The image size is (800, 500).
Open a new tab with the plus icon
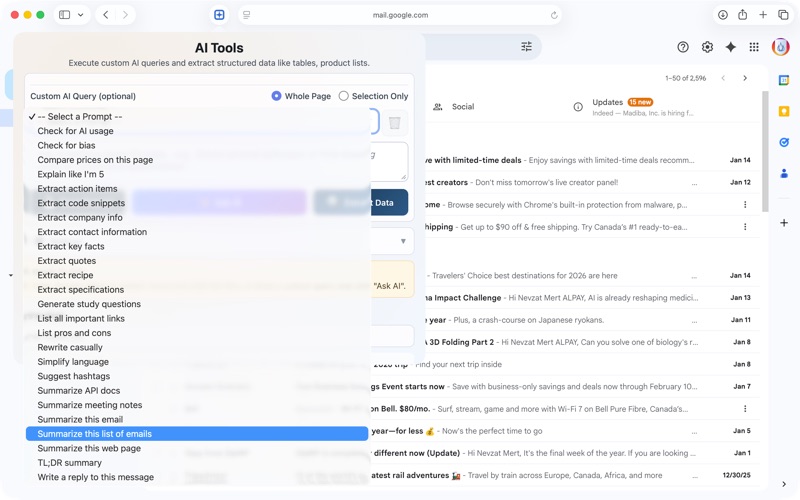pos(763,15)
